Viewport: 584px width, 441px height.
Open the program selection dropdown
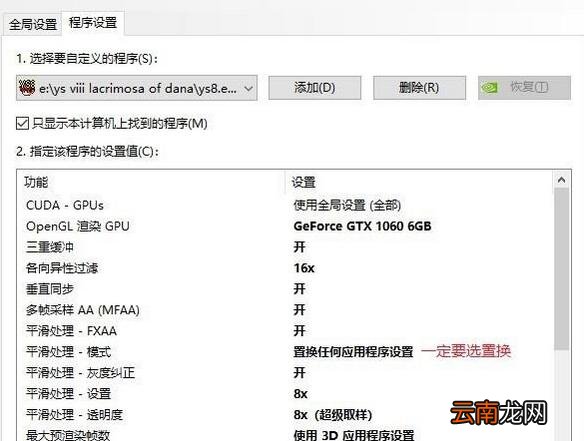coord(137,88)
